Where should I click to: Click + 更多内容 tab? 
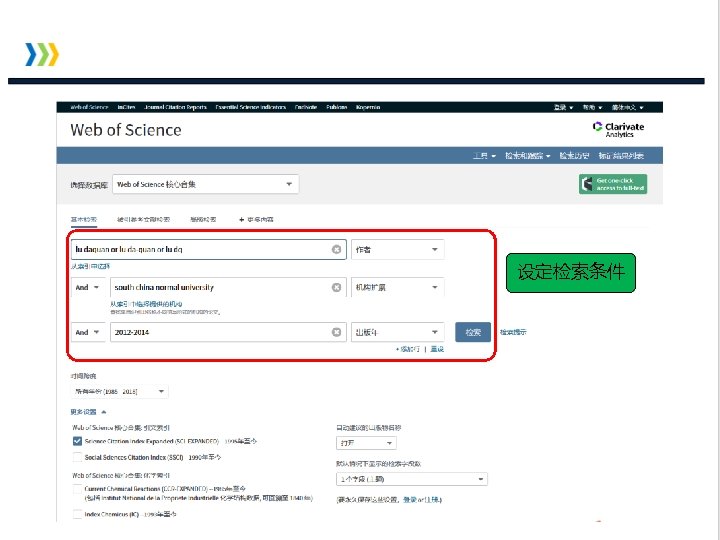[256, 219]
